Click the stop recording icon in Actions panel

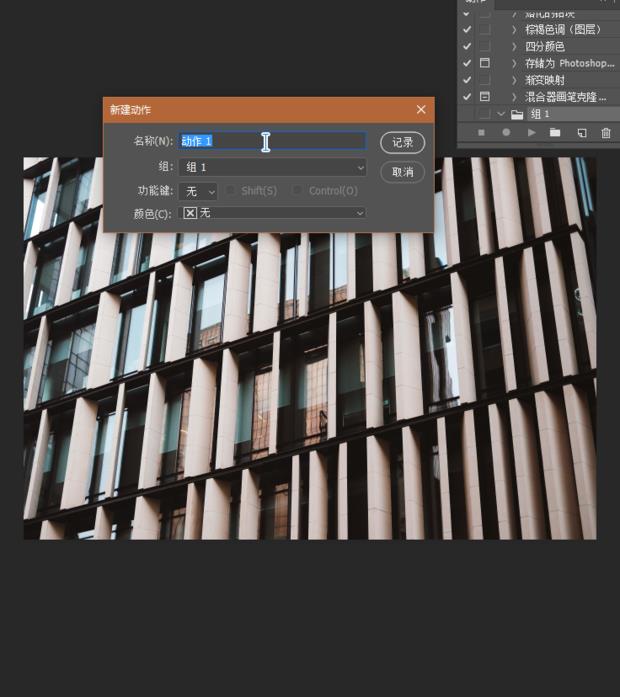pyautogui.click(x=481, y=132)
